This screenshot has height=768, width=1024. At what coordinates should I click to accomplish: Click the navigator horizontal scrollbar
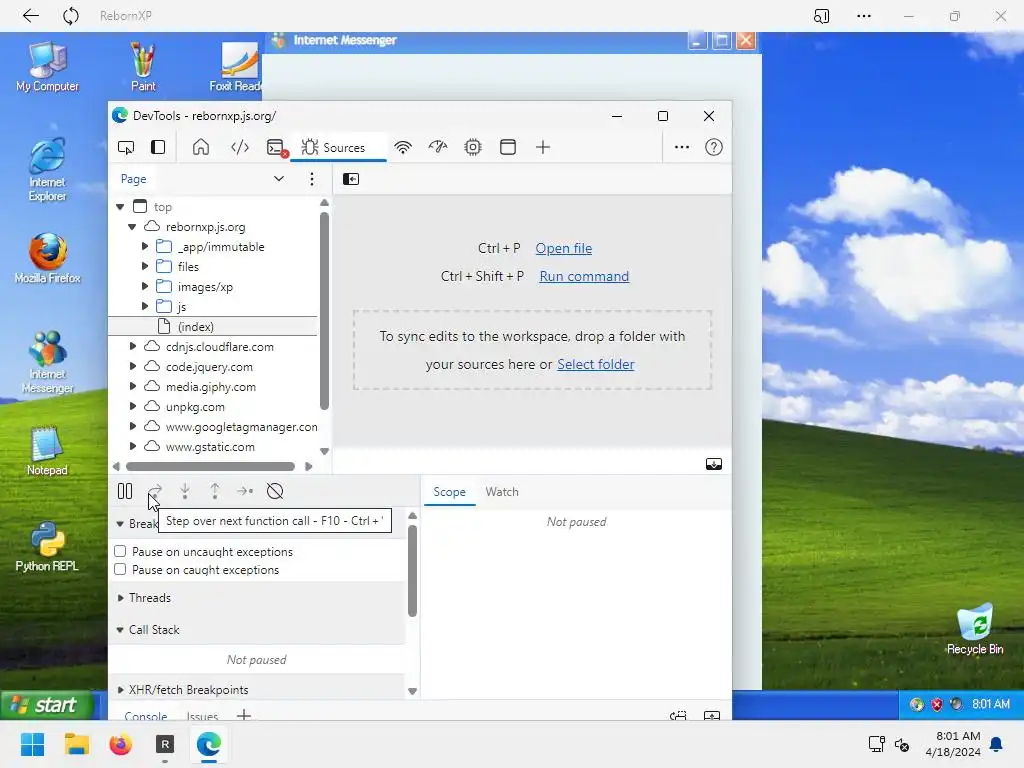click(x=210, y=466)
